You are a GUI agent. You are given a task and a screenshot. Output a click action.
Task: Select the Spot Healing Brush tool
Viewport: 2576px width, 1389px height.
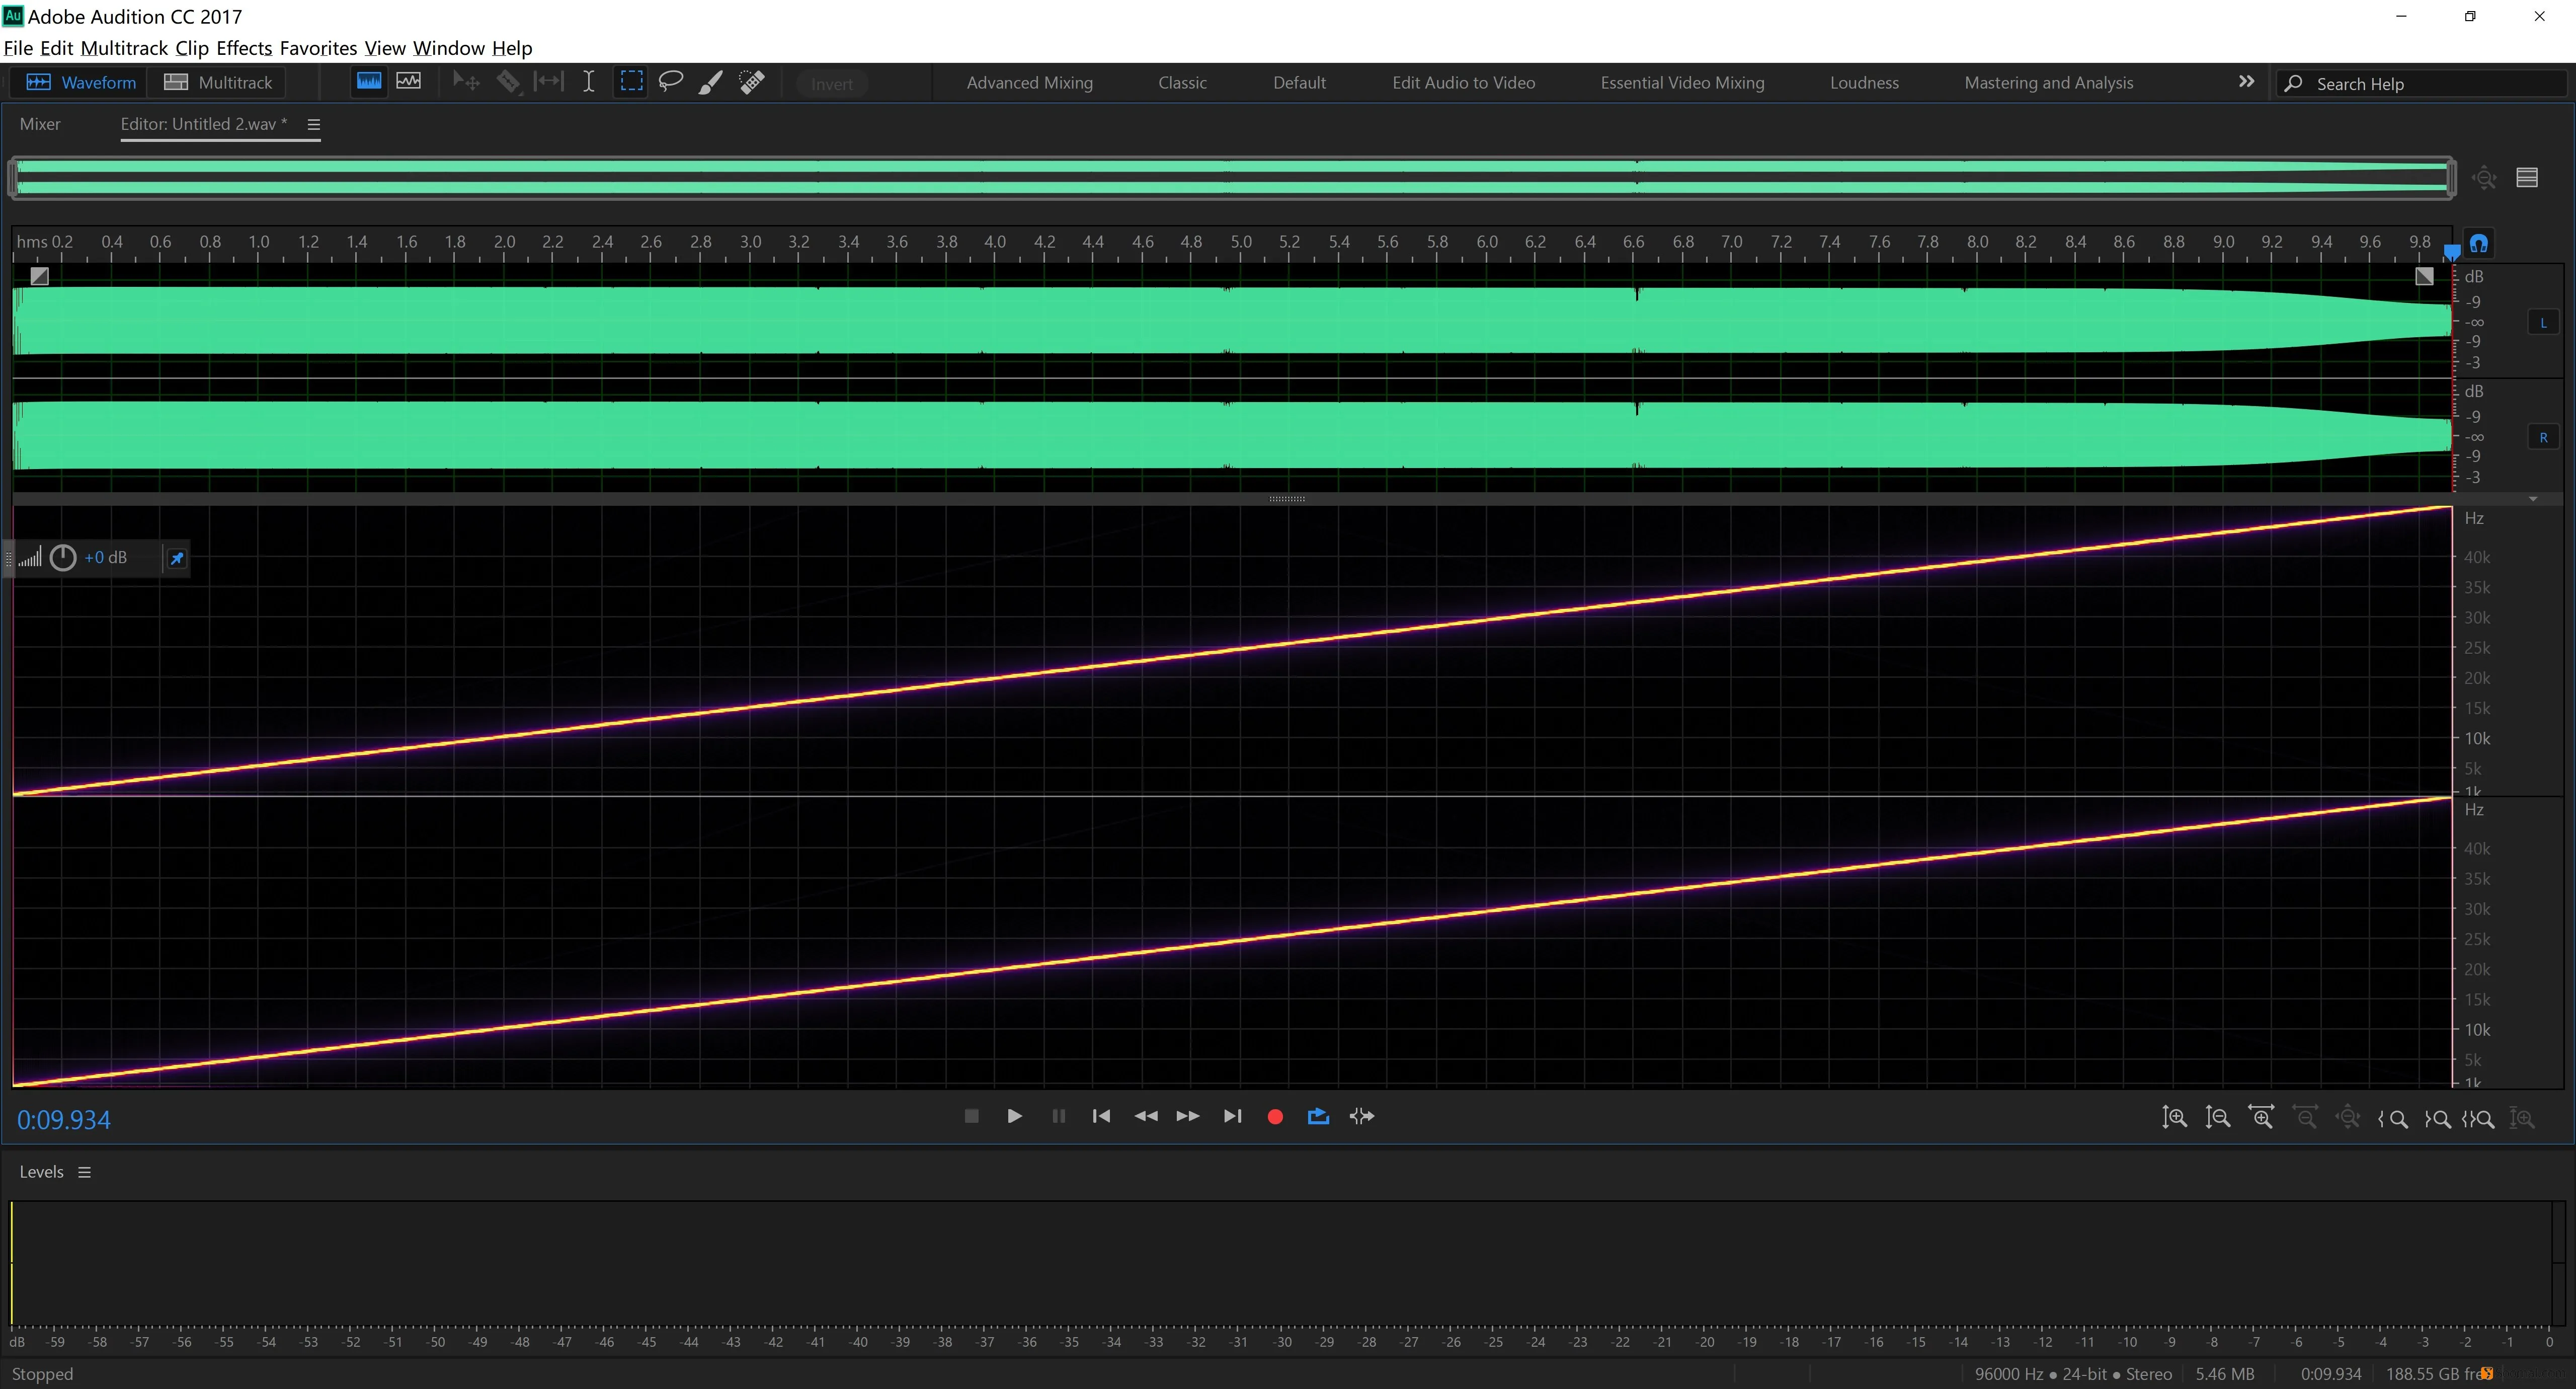pos(752,82)
